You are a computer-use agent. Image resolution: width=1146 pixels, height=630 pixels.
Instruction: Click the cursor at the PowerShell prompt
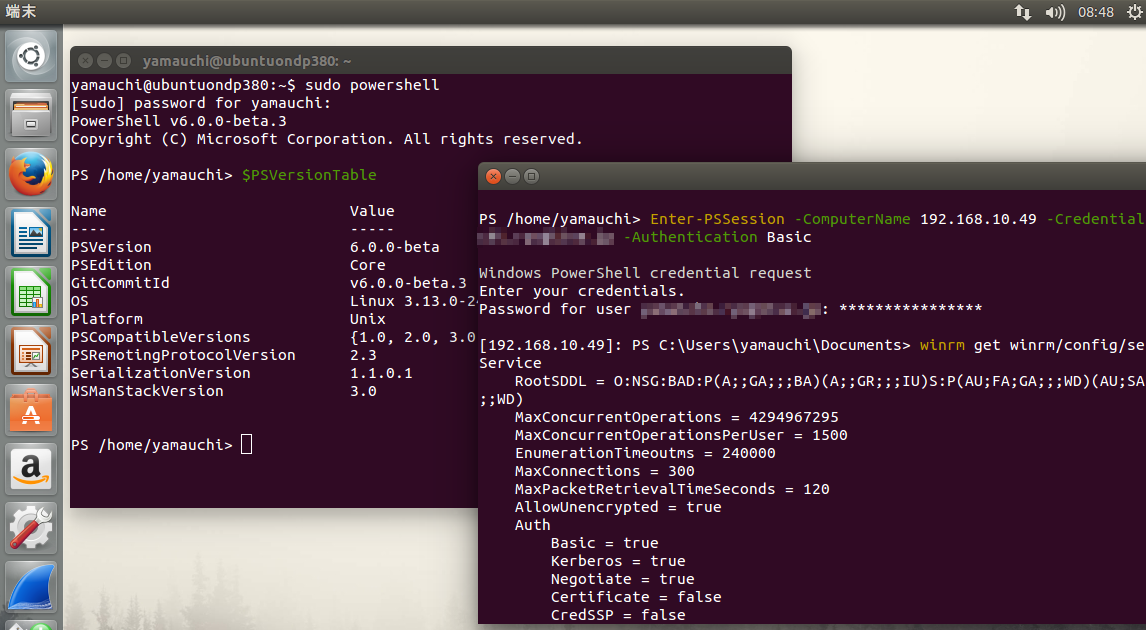246,444
